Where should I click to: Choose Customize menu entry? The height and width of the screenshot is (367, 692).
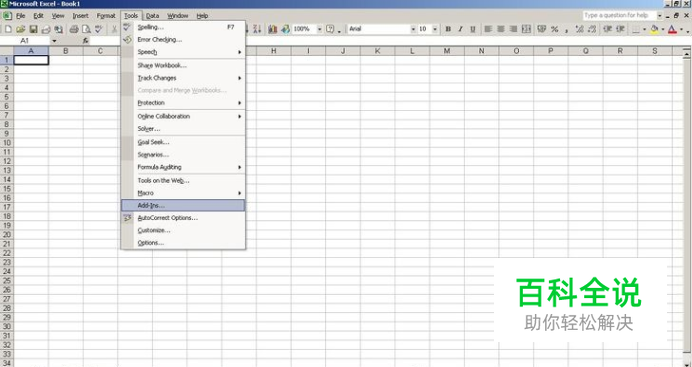click(x=183, y=230)
